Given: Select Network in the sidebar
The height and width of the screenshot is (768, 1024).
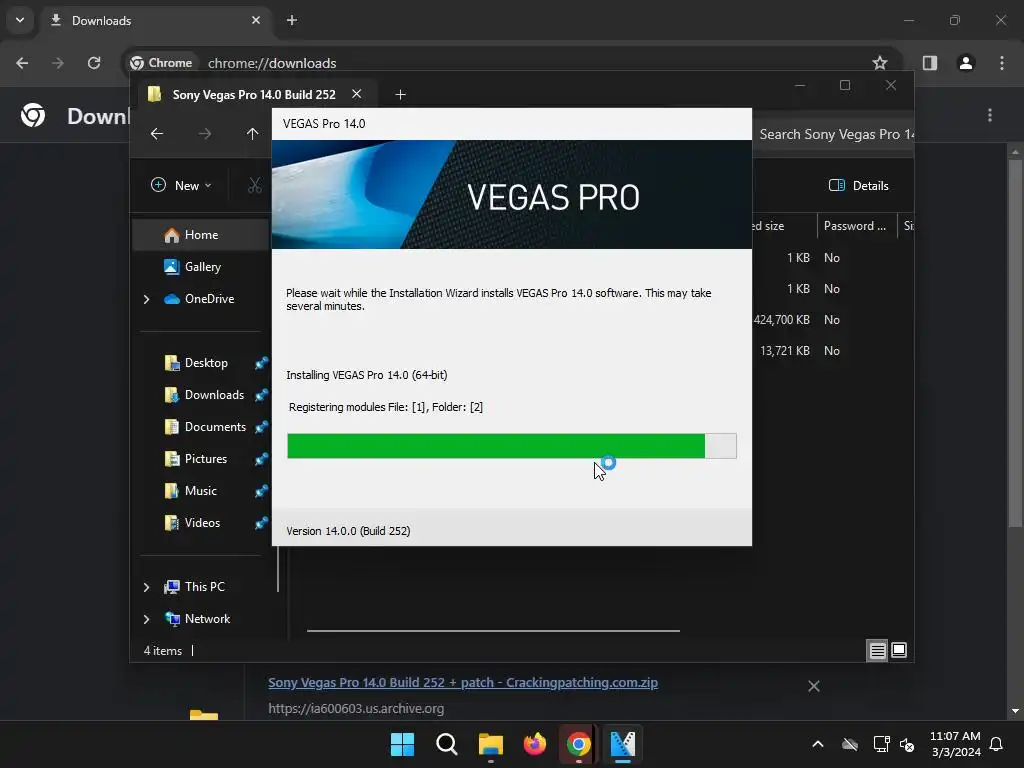Looking at the screenshot, I should coord(197,618).
